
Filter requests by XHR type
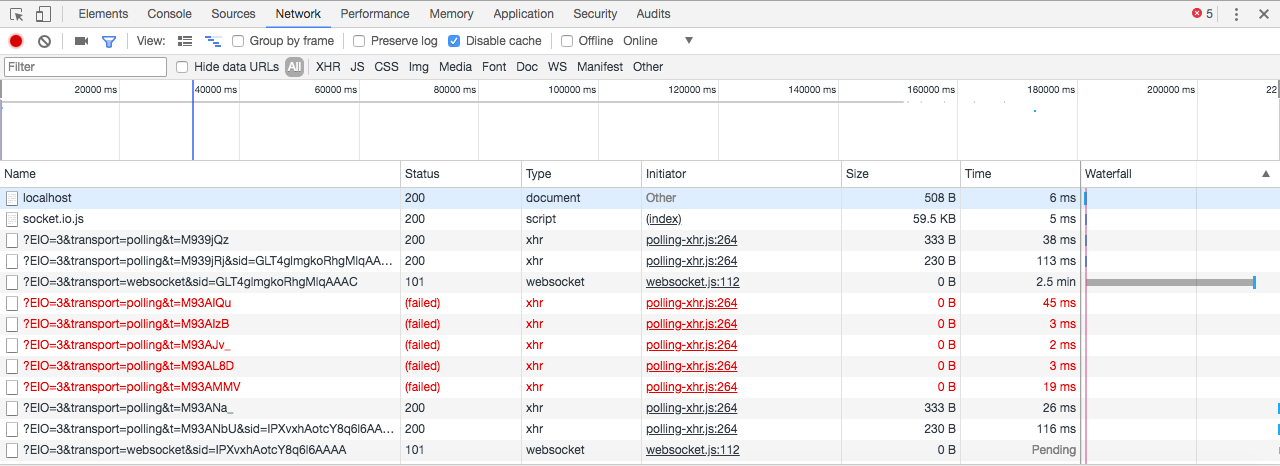[328, 67]
